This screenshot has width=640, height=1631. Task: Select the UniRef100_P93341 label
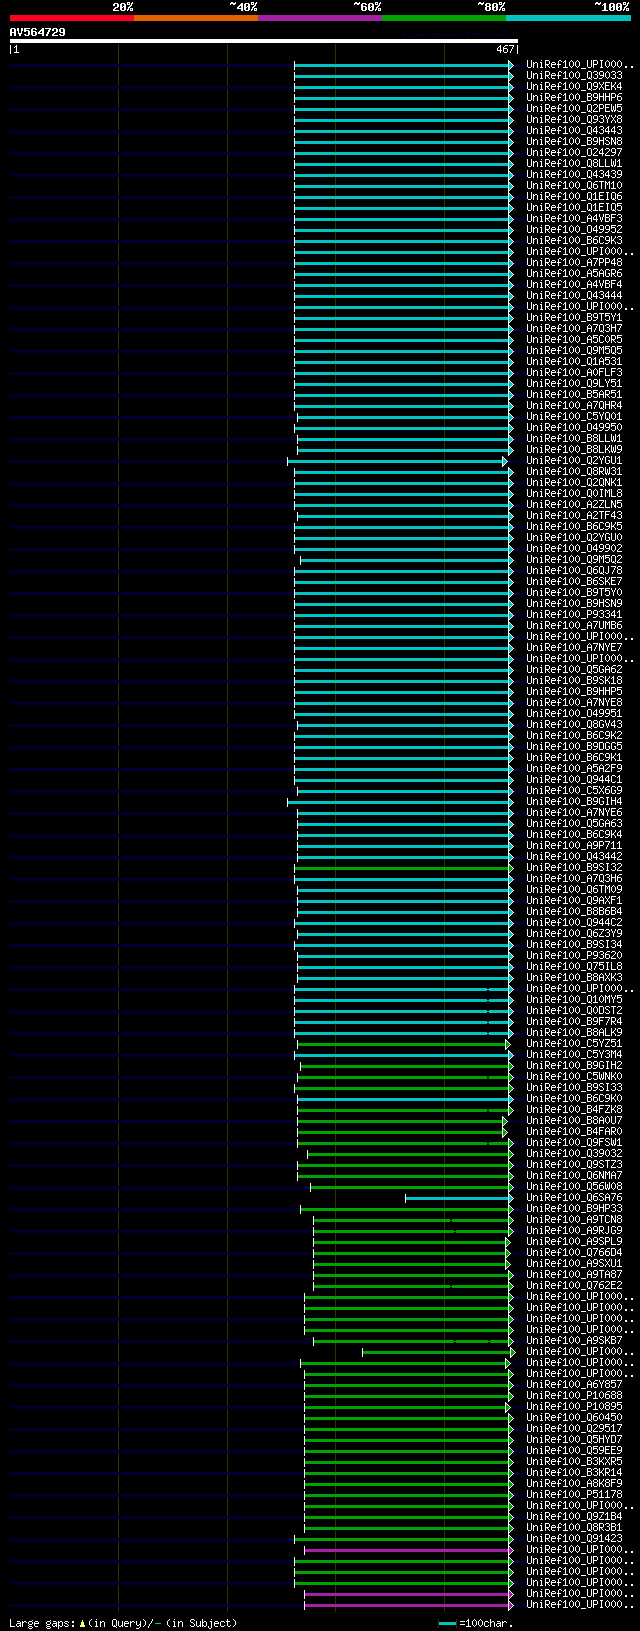click(x=574, y=614)
